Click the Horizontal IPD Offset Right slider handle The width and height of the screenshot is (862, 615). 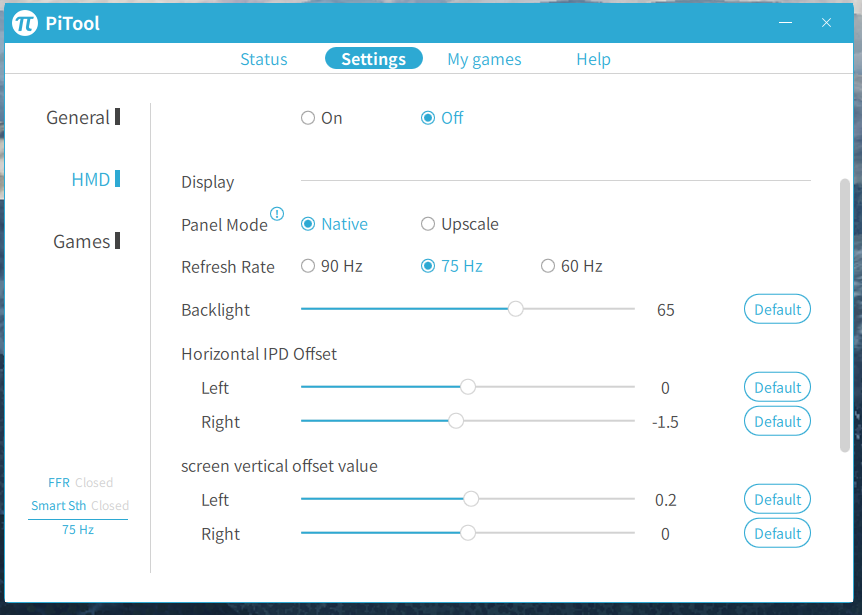tap(456, 421)
